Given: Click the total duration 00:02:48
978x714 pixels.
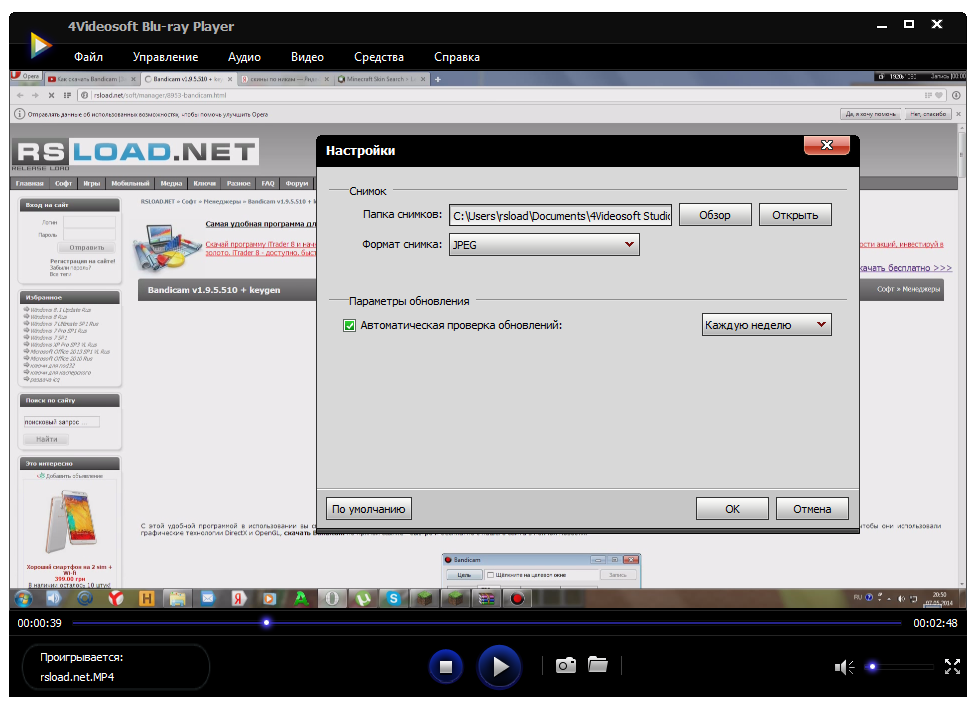Looking at the screenshot, I should coord(935,623).
